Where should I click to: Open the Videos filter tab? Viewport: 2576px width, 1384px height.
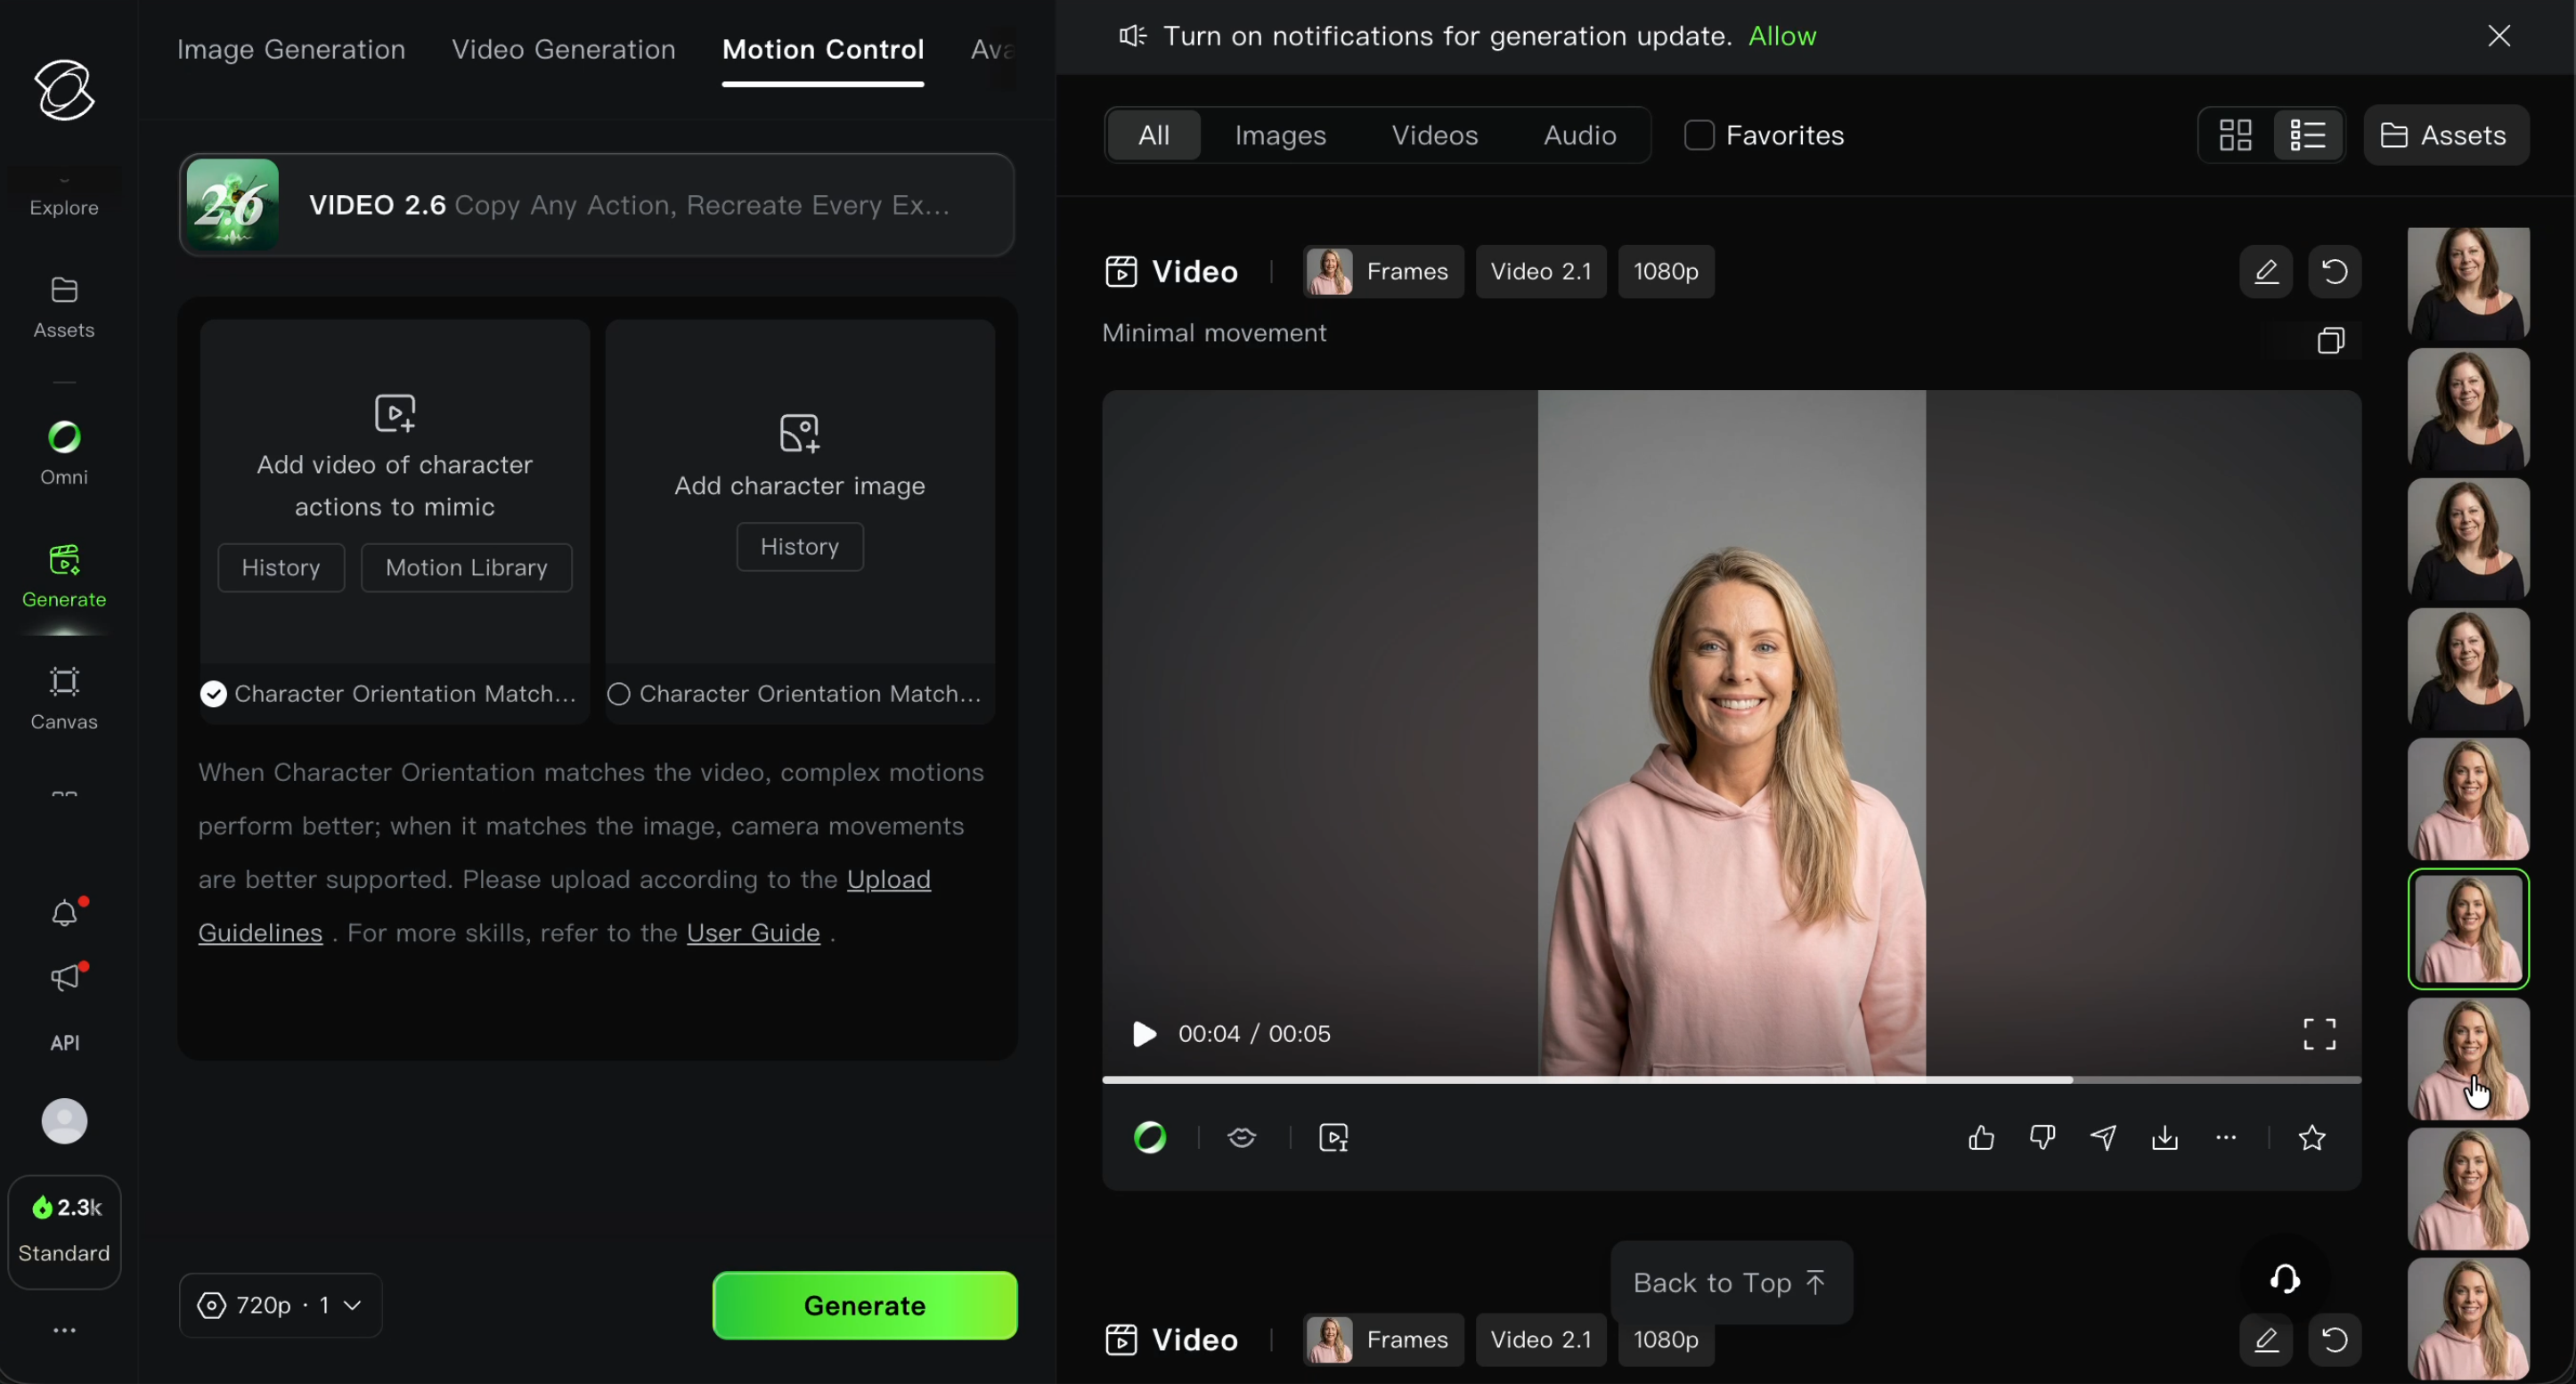click(x=1434, y=135)
